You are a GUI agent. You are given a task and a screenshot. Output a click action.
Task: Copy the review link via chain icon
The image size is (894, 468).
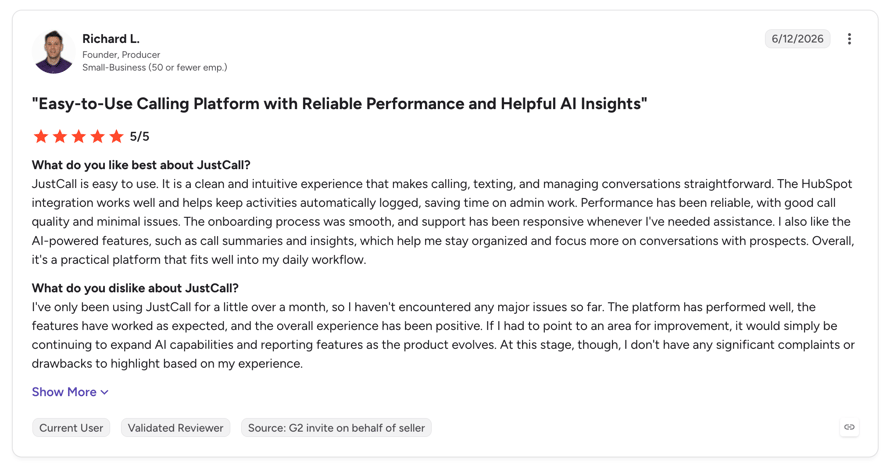click(x=849, y=427)
